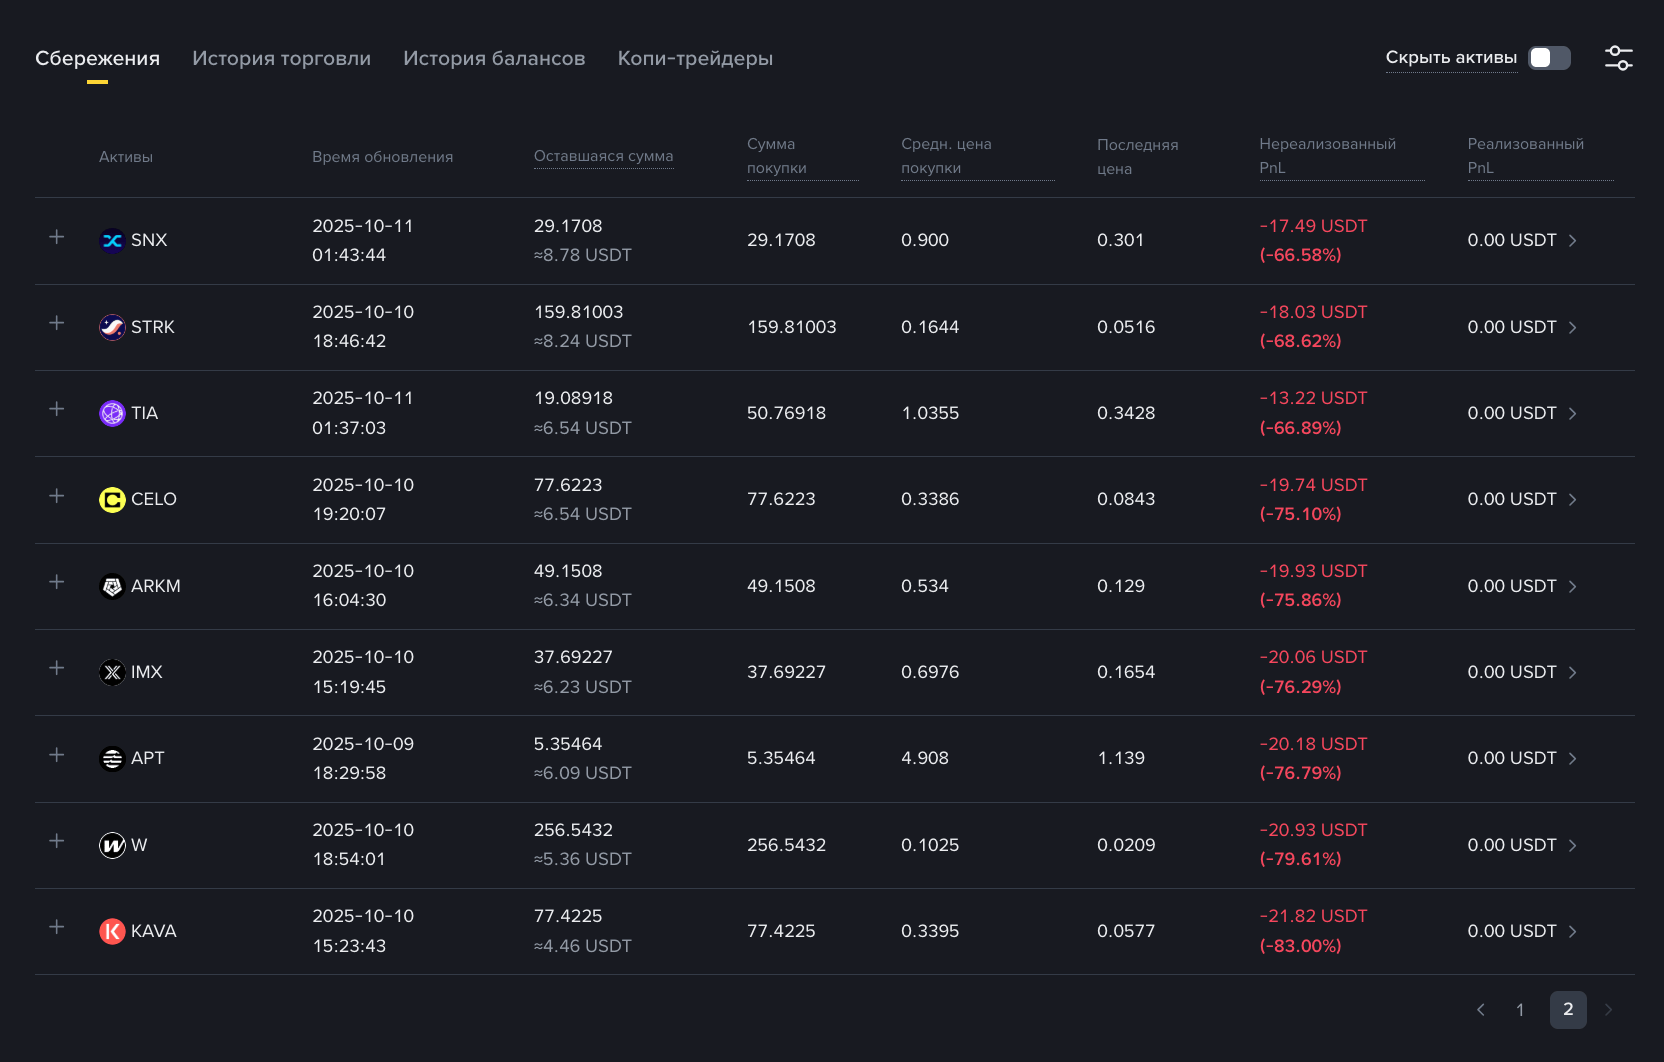Click the STRK token icon
1664x1062 pixels.
(x=112, y=327)
